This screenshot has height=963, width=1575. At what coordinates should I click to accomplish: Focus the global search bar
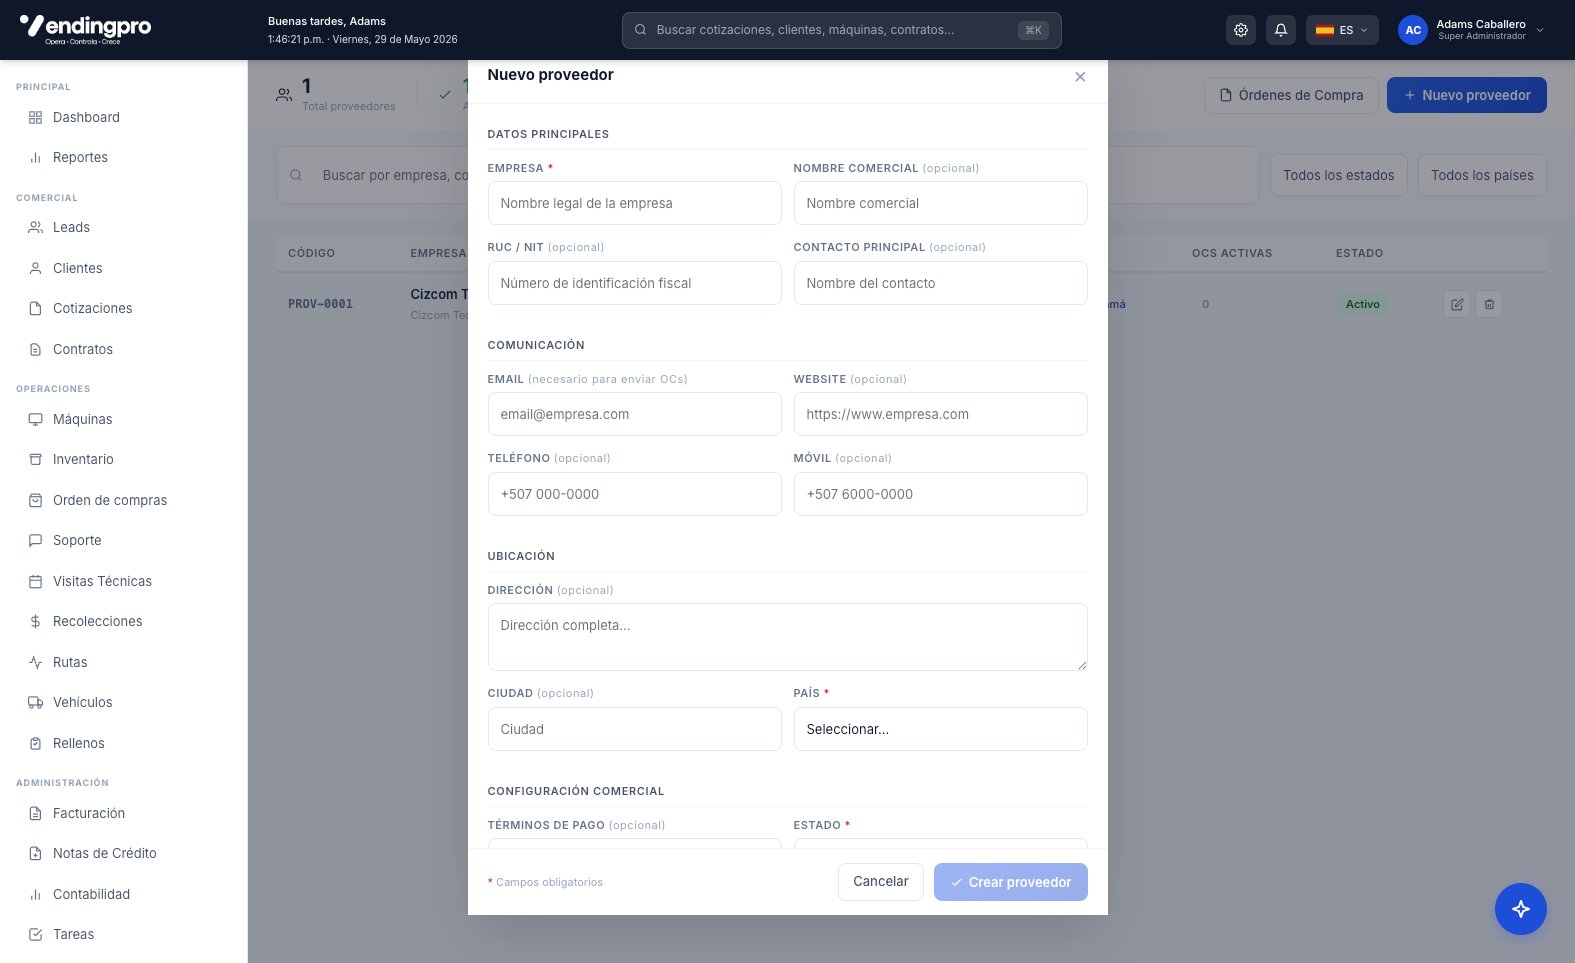tap(842, 30)
